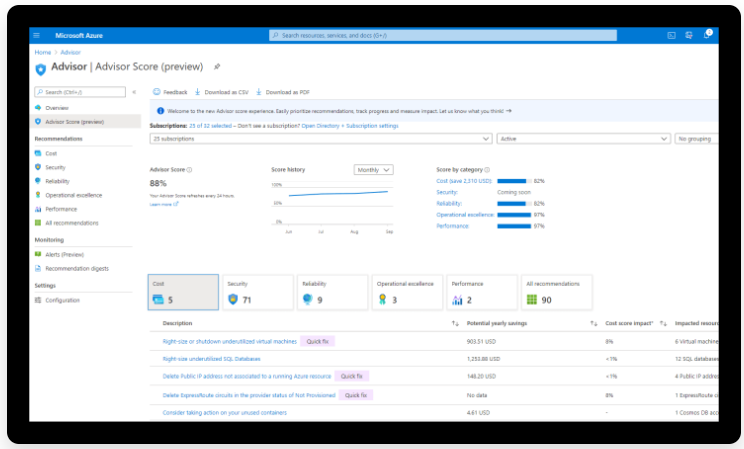Expand the 25 subscriptions dropdown
744x449 pixels.
[320, 139]
